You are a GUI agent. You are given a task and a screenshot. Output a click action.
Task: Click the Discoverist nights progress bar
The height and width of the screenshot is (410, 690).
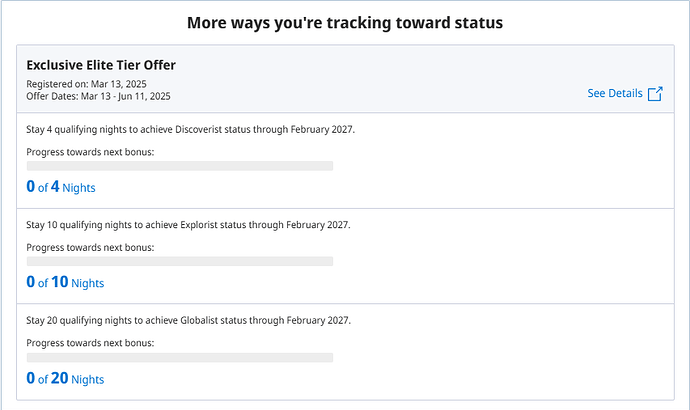(180, 165)
